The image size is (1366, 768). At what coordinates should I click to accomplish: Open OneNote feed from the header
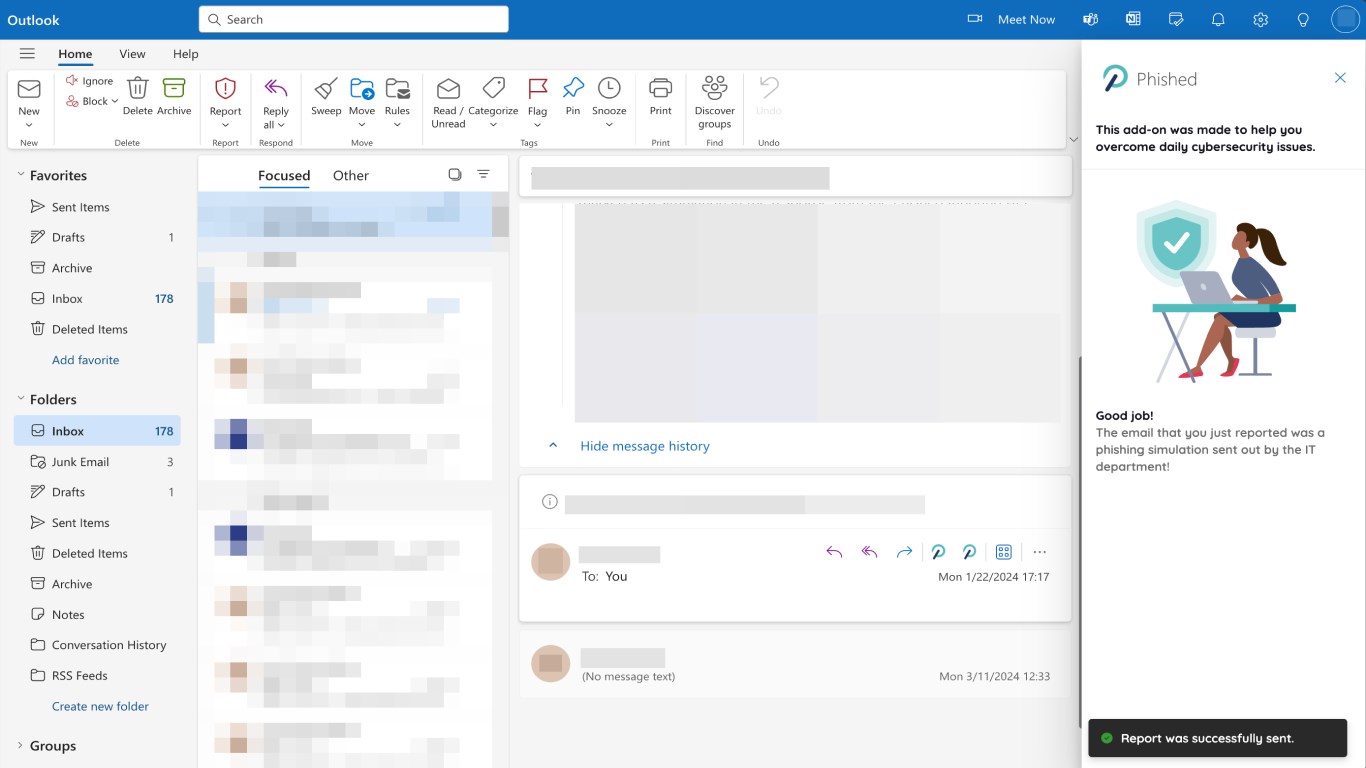point(1133,19)
